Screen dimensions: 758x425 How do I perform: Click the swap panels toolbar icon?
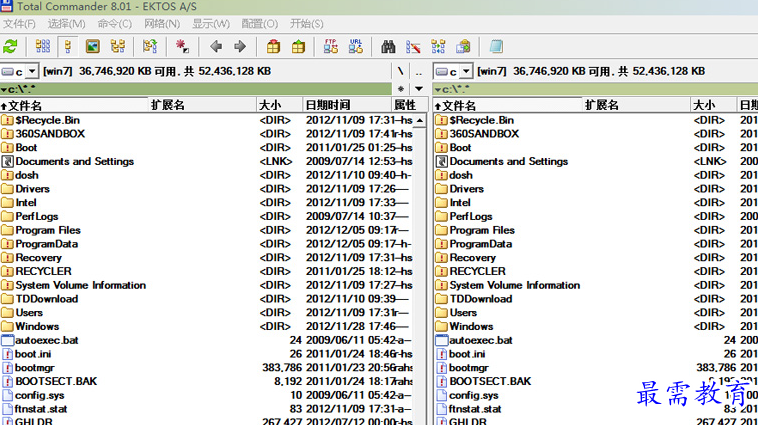click(x=150, y=46)
